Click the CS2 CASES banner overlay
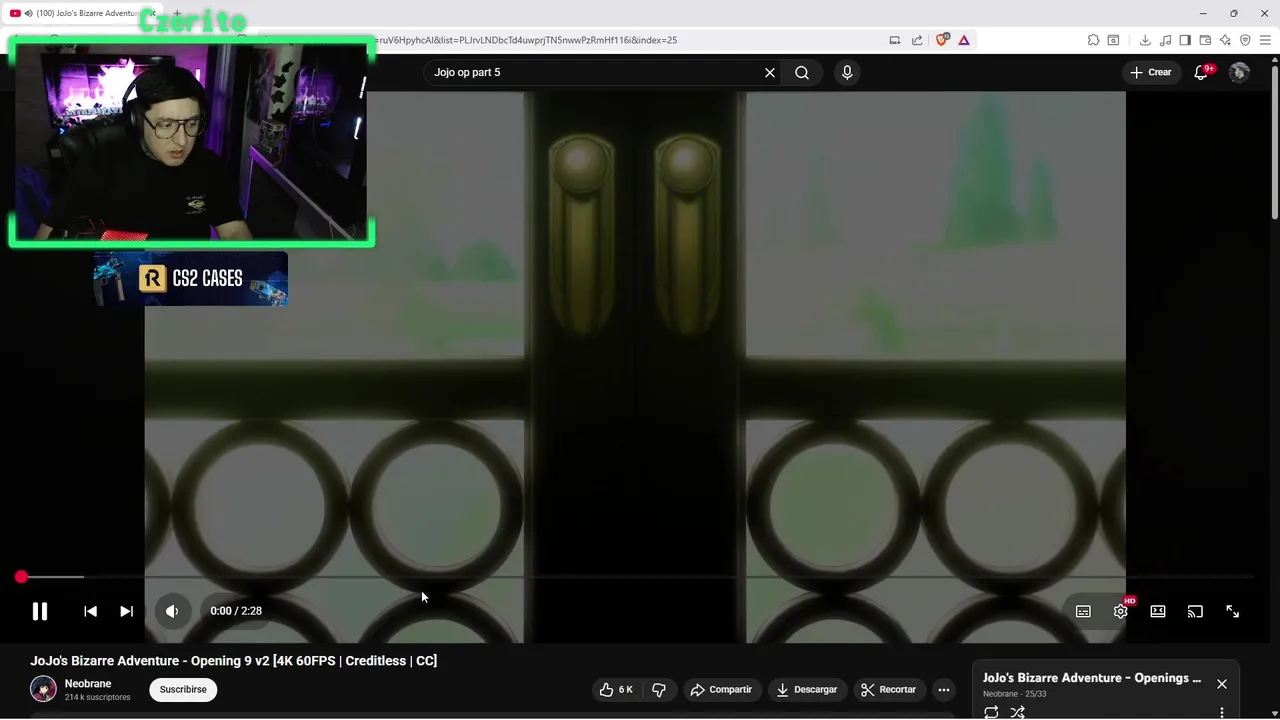Viewport: 1280px width, 720px height. [x=190, y=278]
